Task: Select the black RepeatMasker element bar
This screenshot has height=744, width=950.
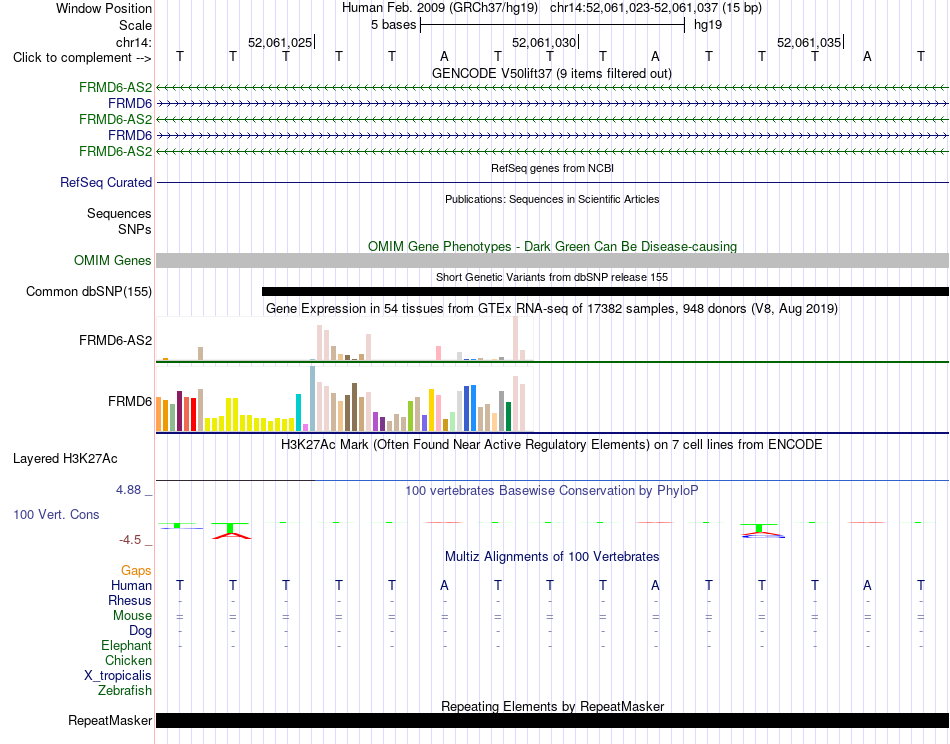Action: pos(552,720)
